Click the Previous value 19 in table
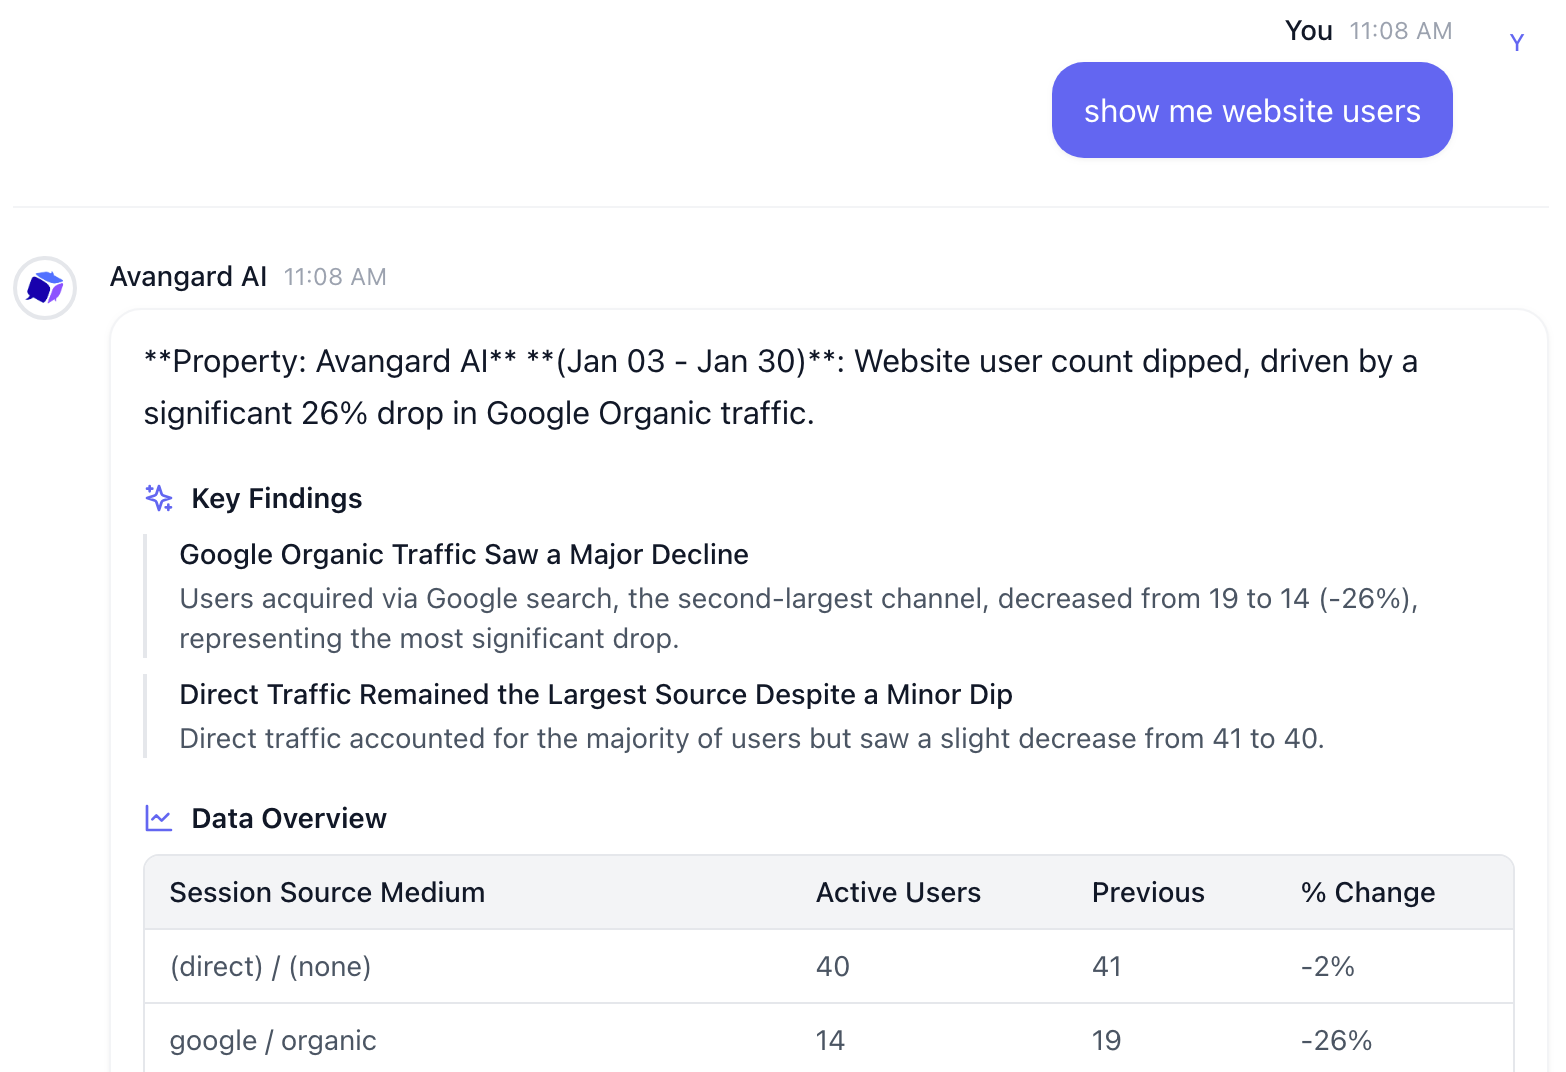Image resolution: width=1566 pixels, height=1072 pixels. point(1107,1040)
